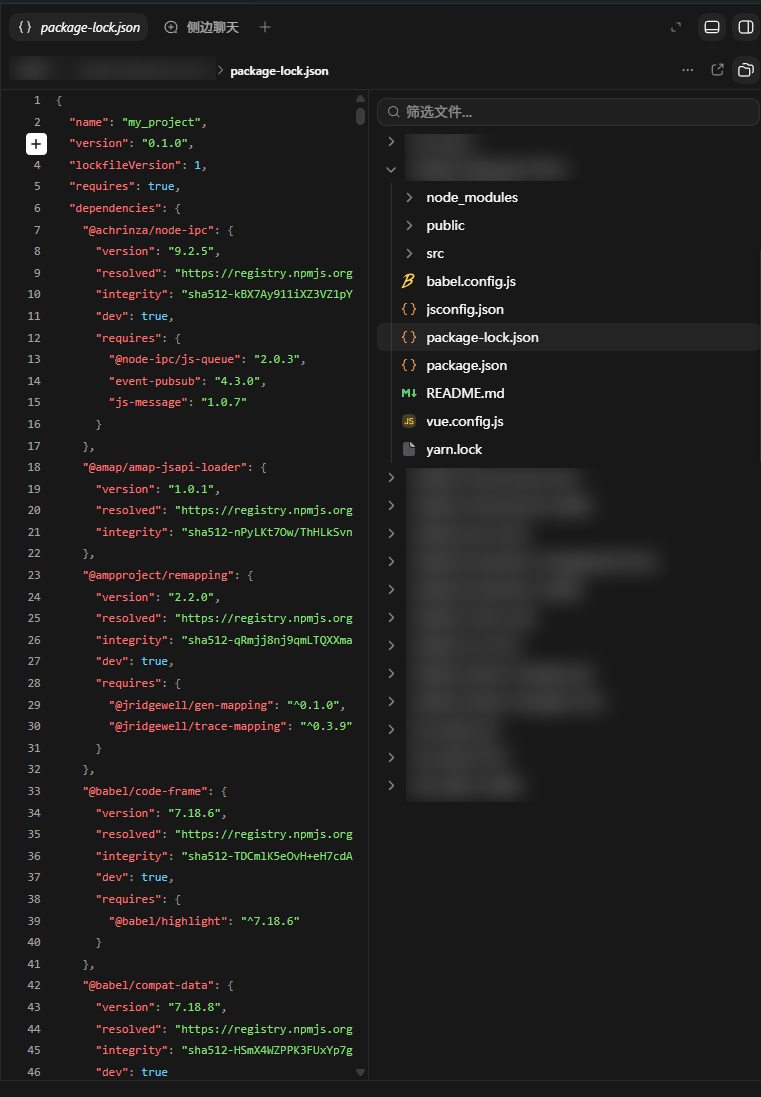761x1097 pixels.
Task: Click the search magnifier icon
Action: (x=394, y=112)
